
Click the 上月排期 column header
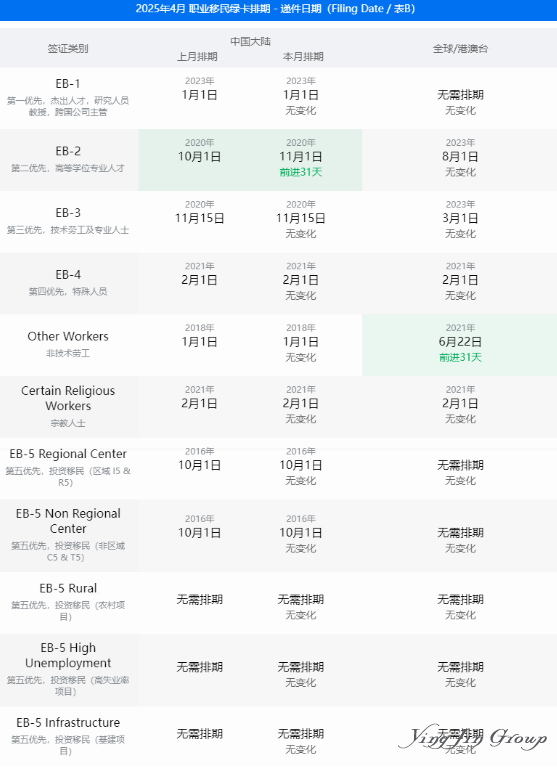(197, 56)
